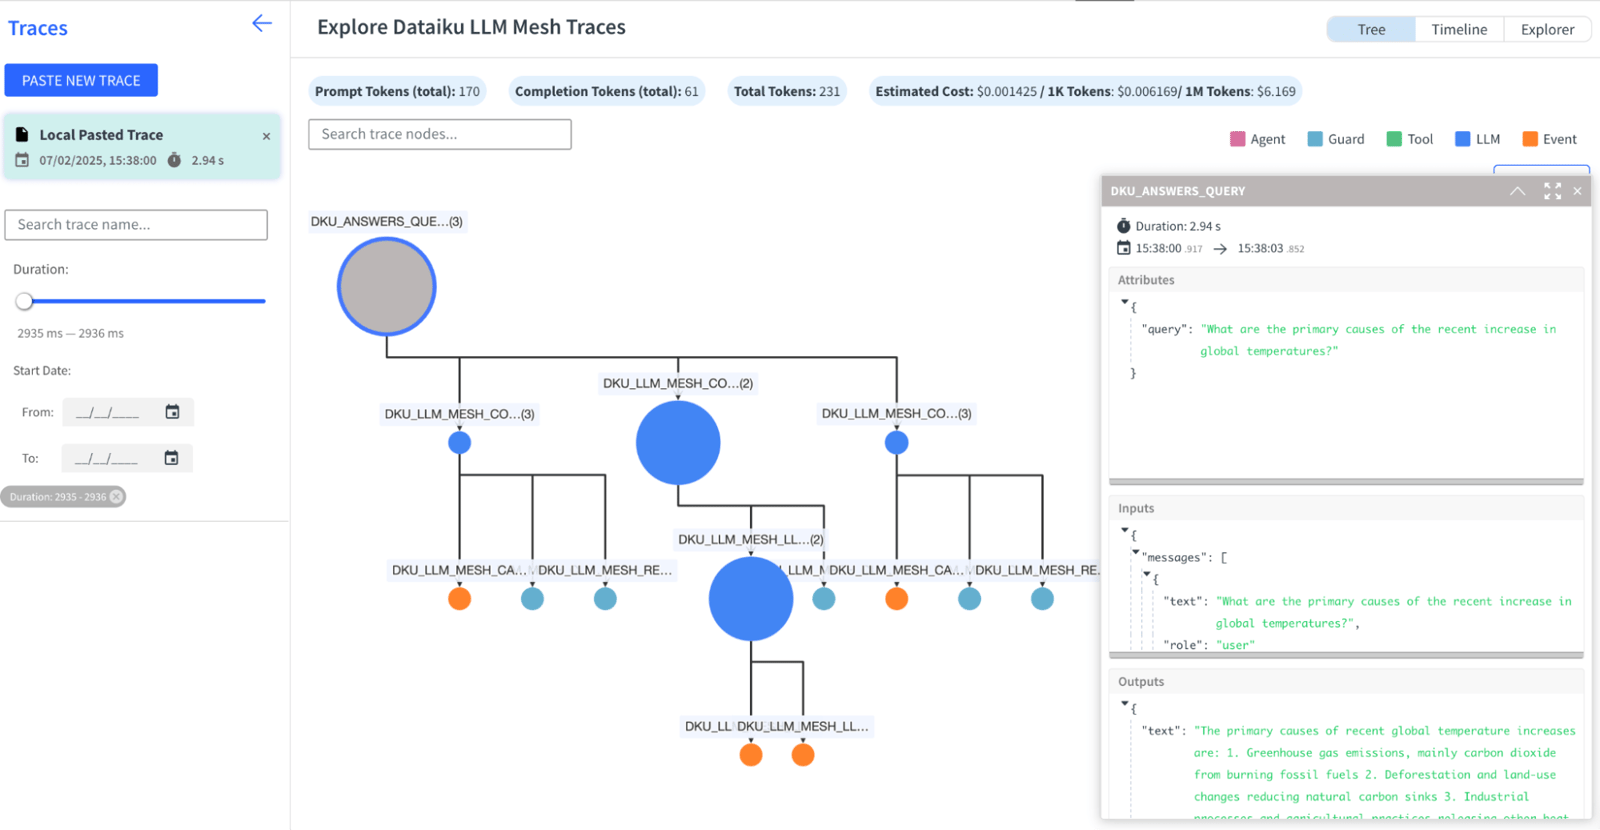Click the Search trace nodes input field
This screenshot has height=830, width=1600.
[x=440, y=134]
